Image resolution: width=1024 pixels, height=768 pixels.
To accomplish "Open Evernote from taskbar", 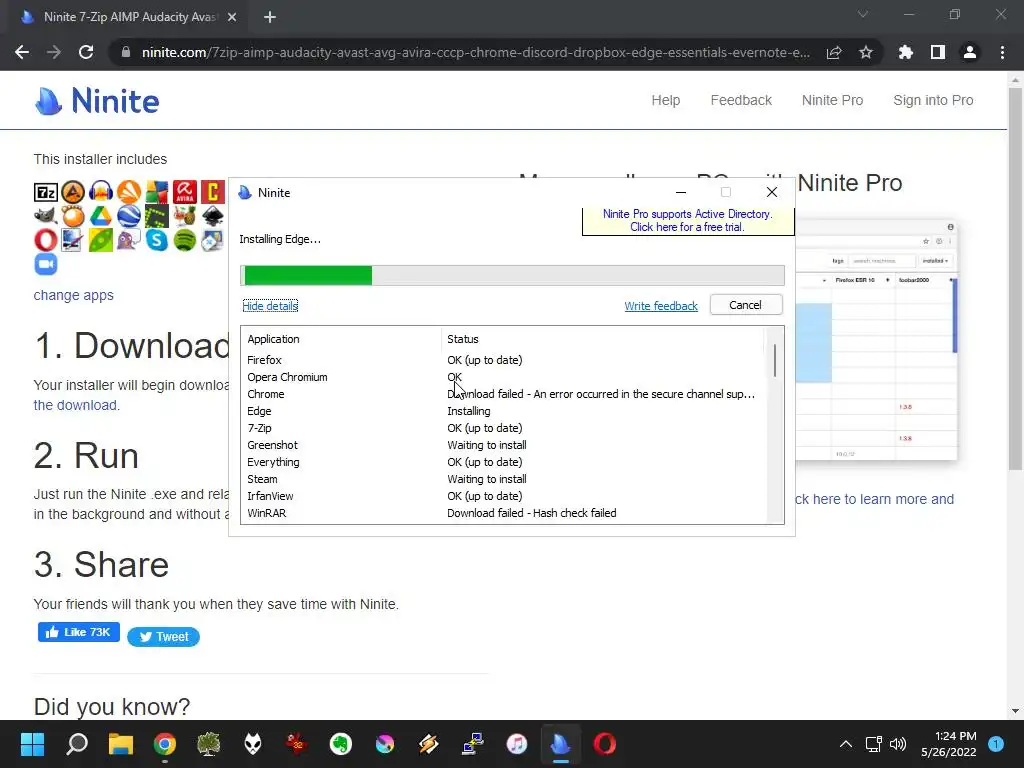I will (340, 744).
